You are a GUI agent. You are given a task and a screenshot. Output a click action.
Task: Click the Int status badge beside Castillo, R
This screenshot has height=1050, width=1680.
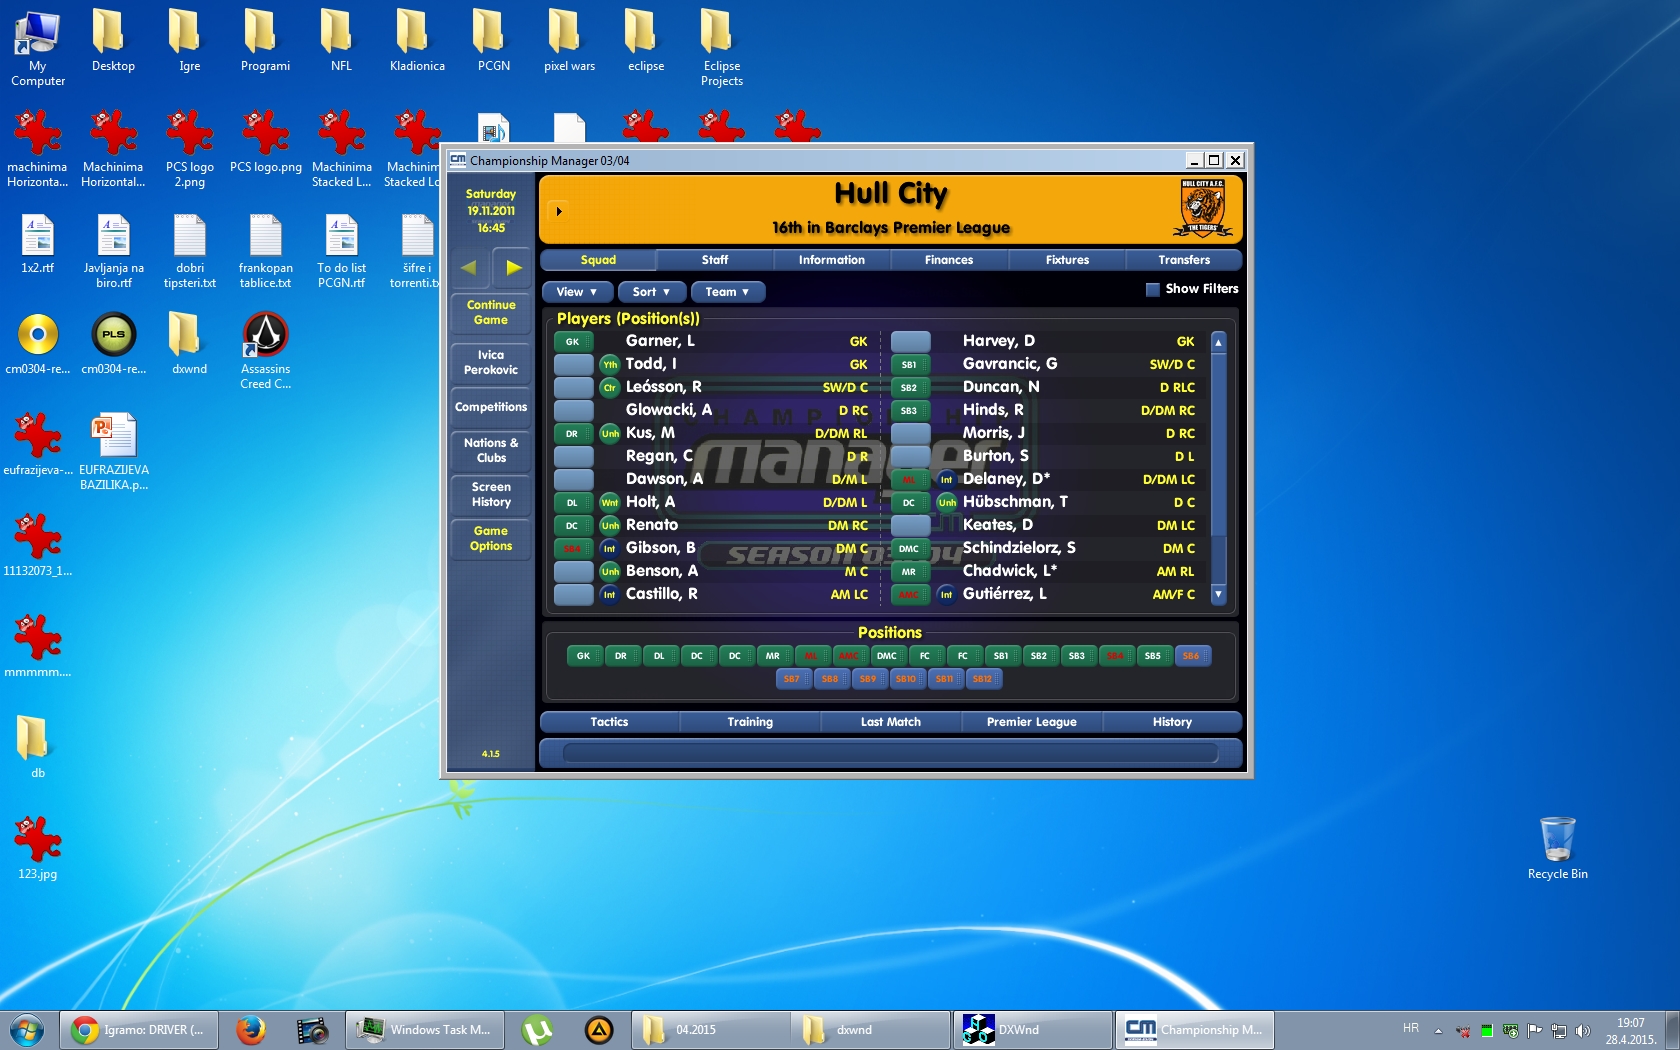pos(610,595)
